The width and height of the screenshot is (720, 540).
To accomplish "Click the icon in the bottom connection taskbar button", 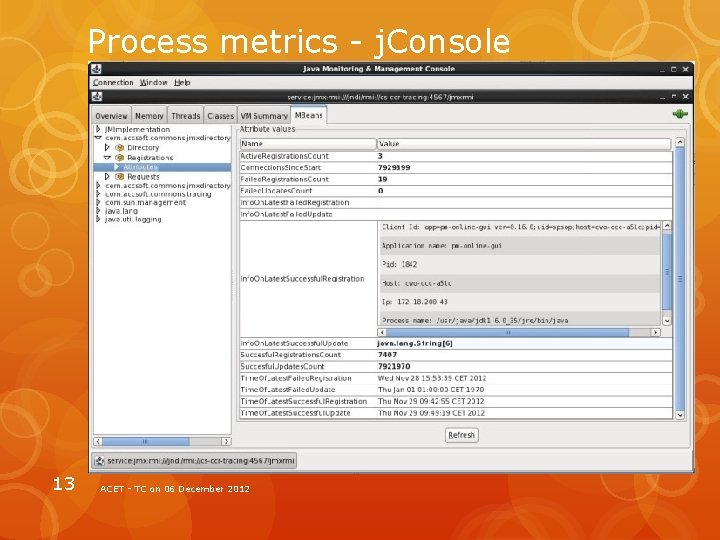I will coord(100,461).
